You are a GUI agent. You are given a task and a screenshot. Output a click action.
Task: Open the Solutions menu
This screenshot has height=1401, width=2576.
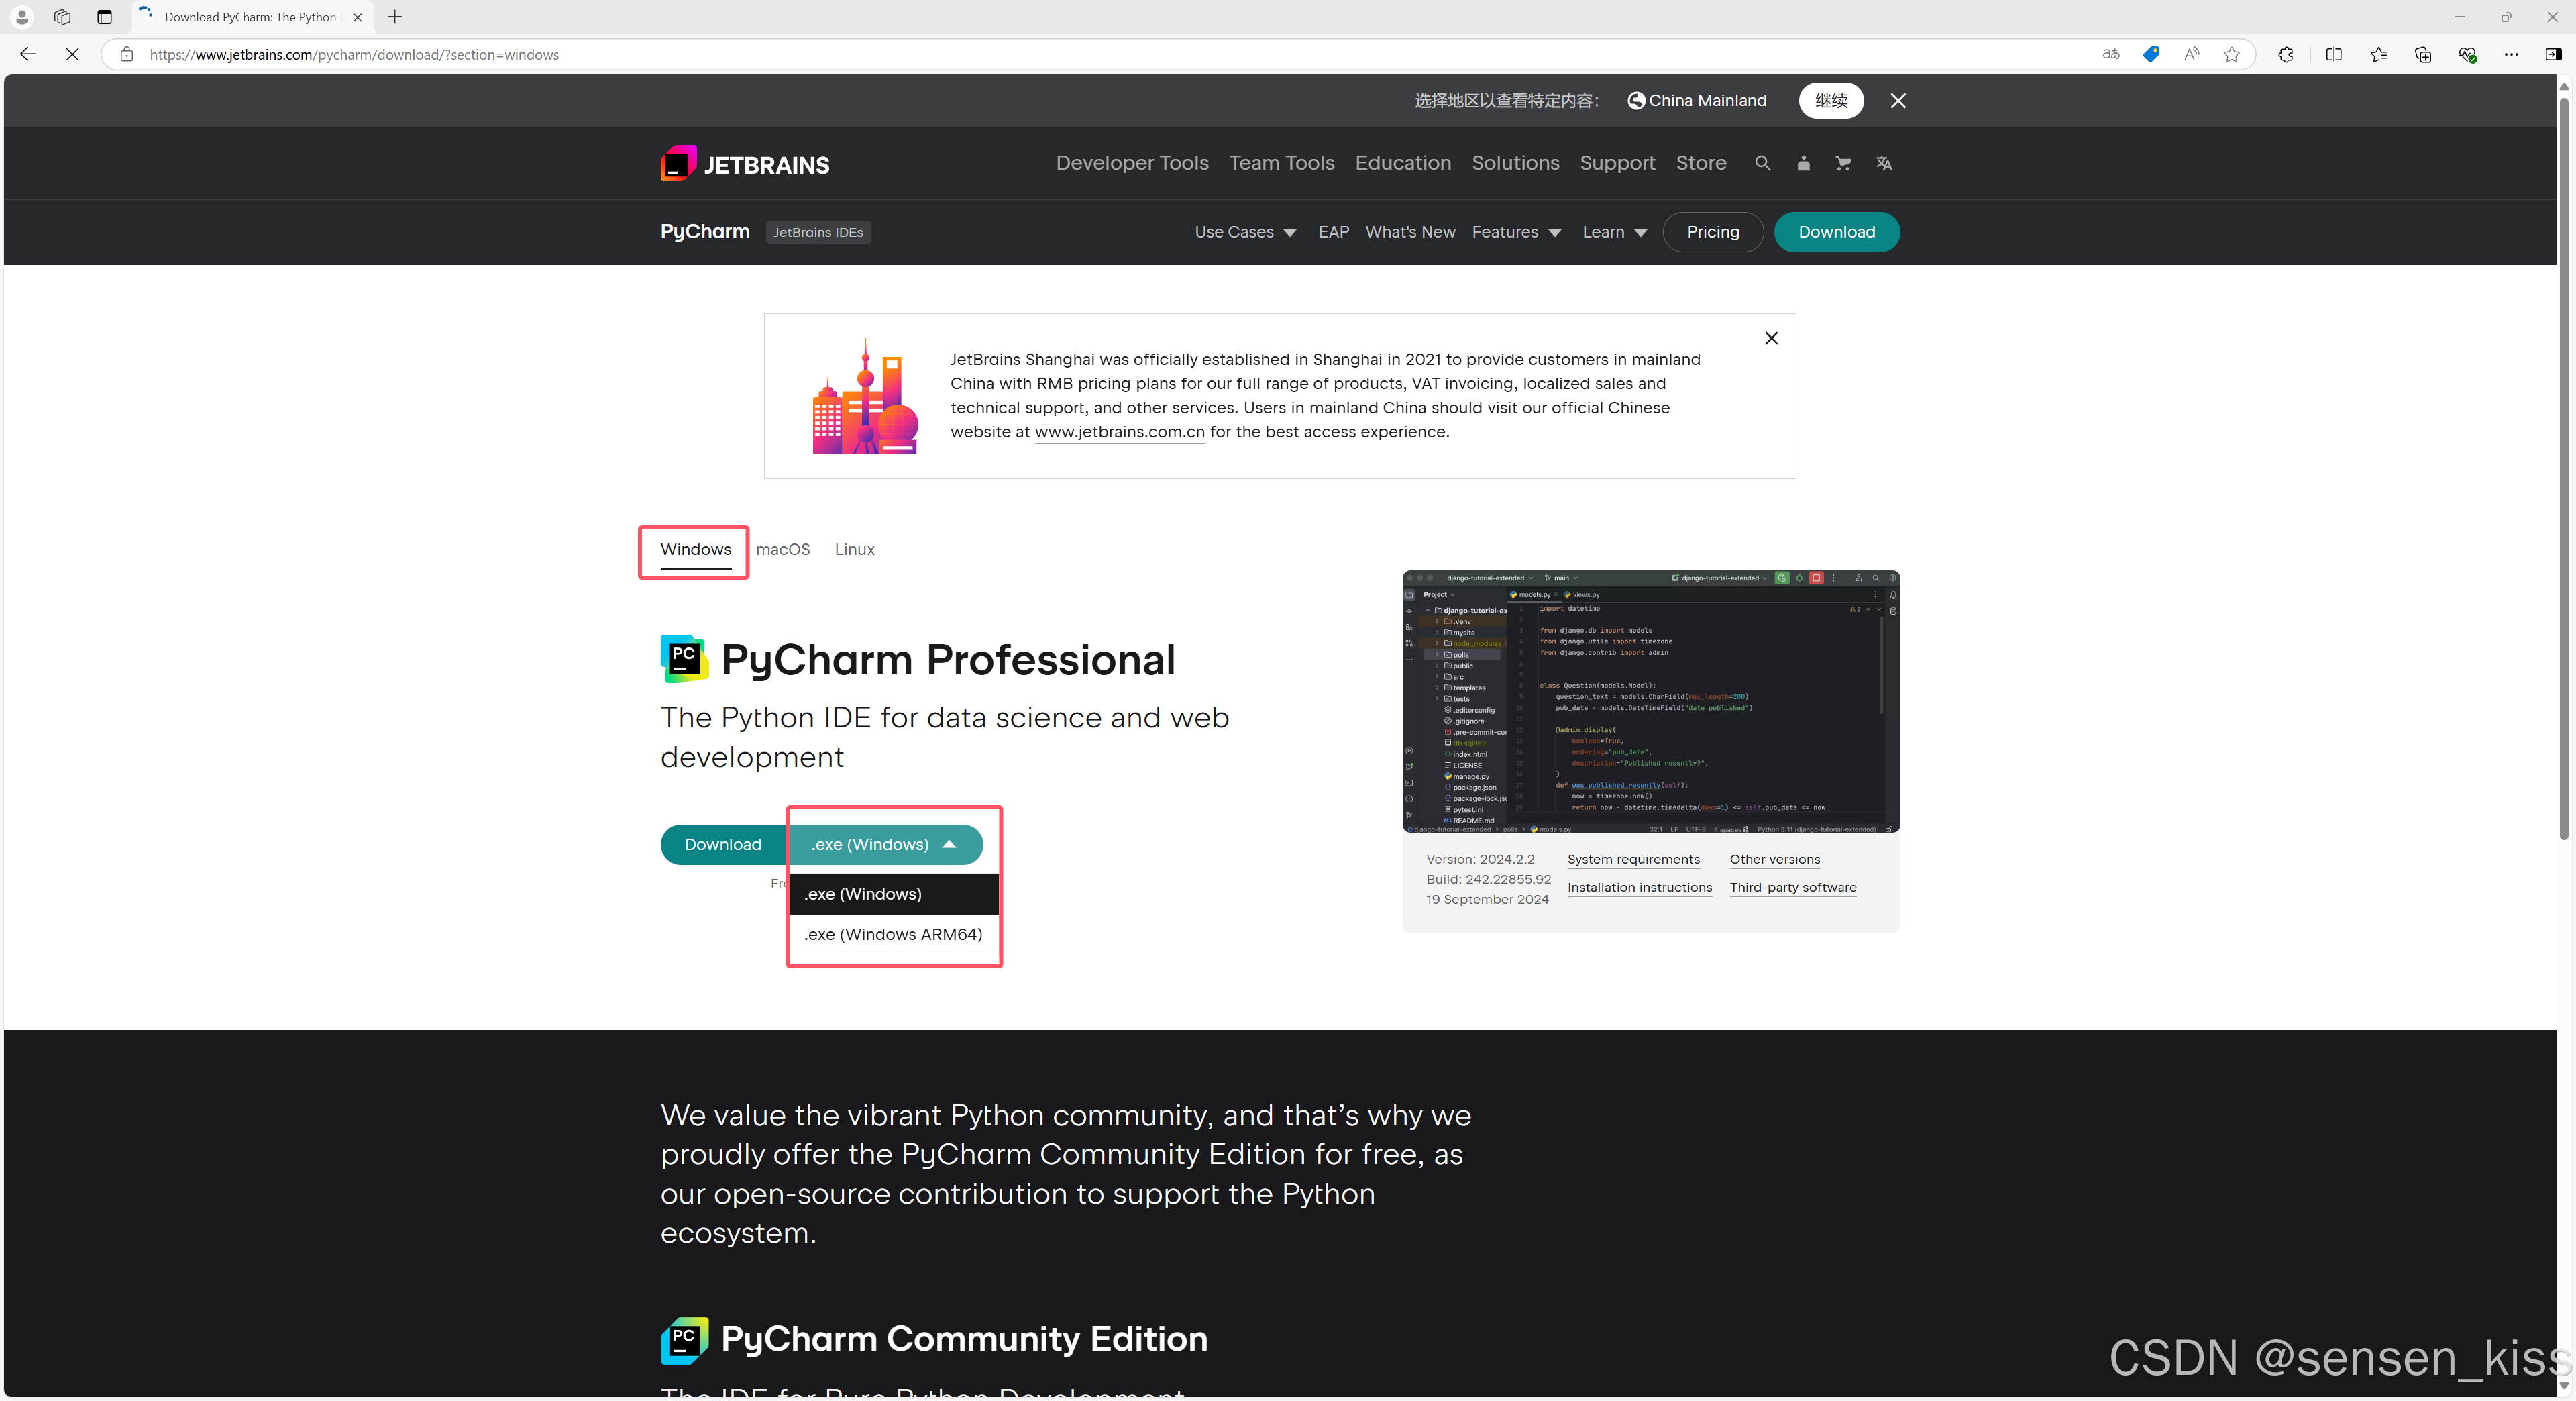(x=1515, y=163)
